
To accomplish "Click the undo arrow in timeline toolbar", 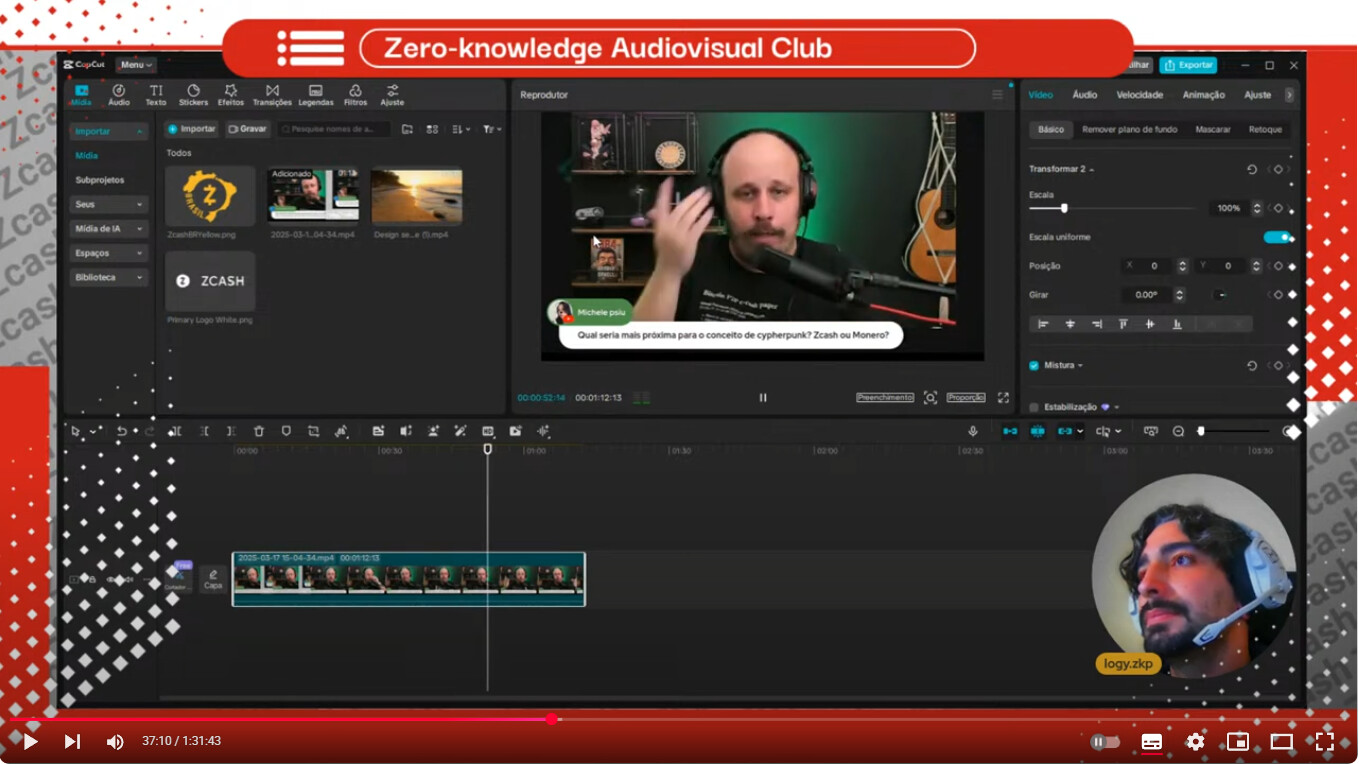I will 121,431.
